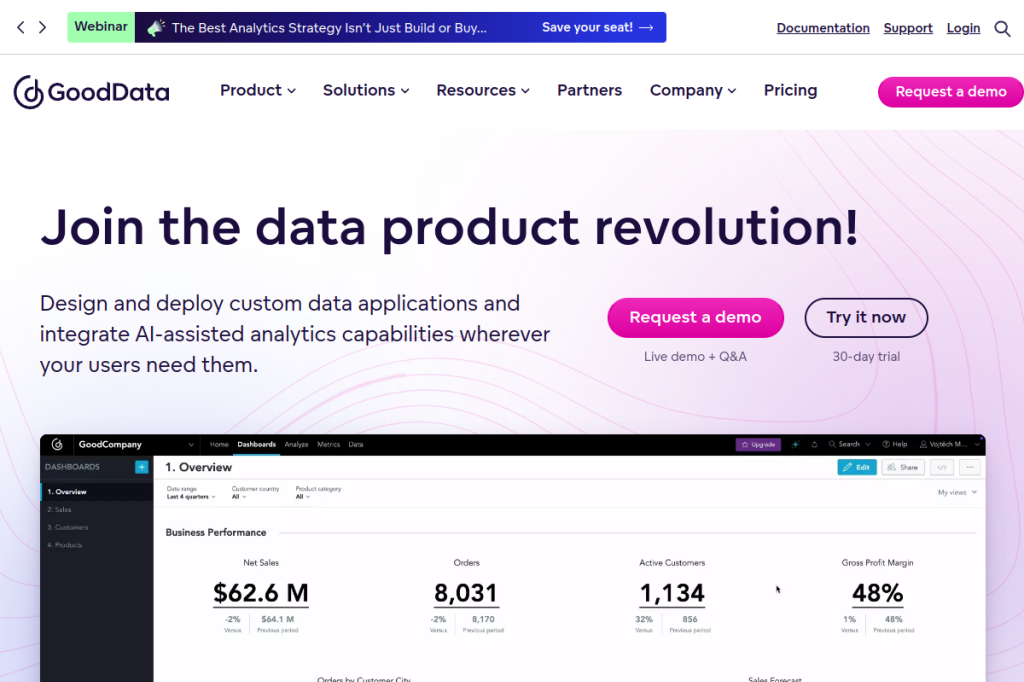This screenshot has height=682, width=1024.
Task: Select the Analyze tab in the dashboard preview
Action: [x=296, y=444]
